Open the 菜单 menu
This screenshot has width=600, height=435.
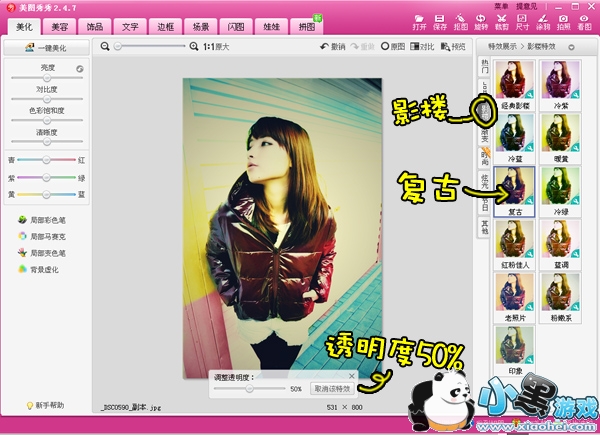pyautogui.click(x=501, y=6)
